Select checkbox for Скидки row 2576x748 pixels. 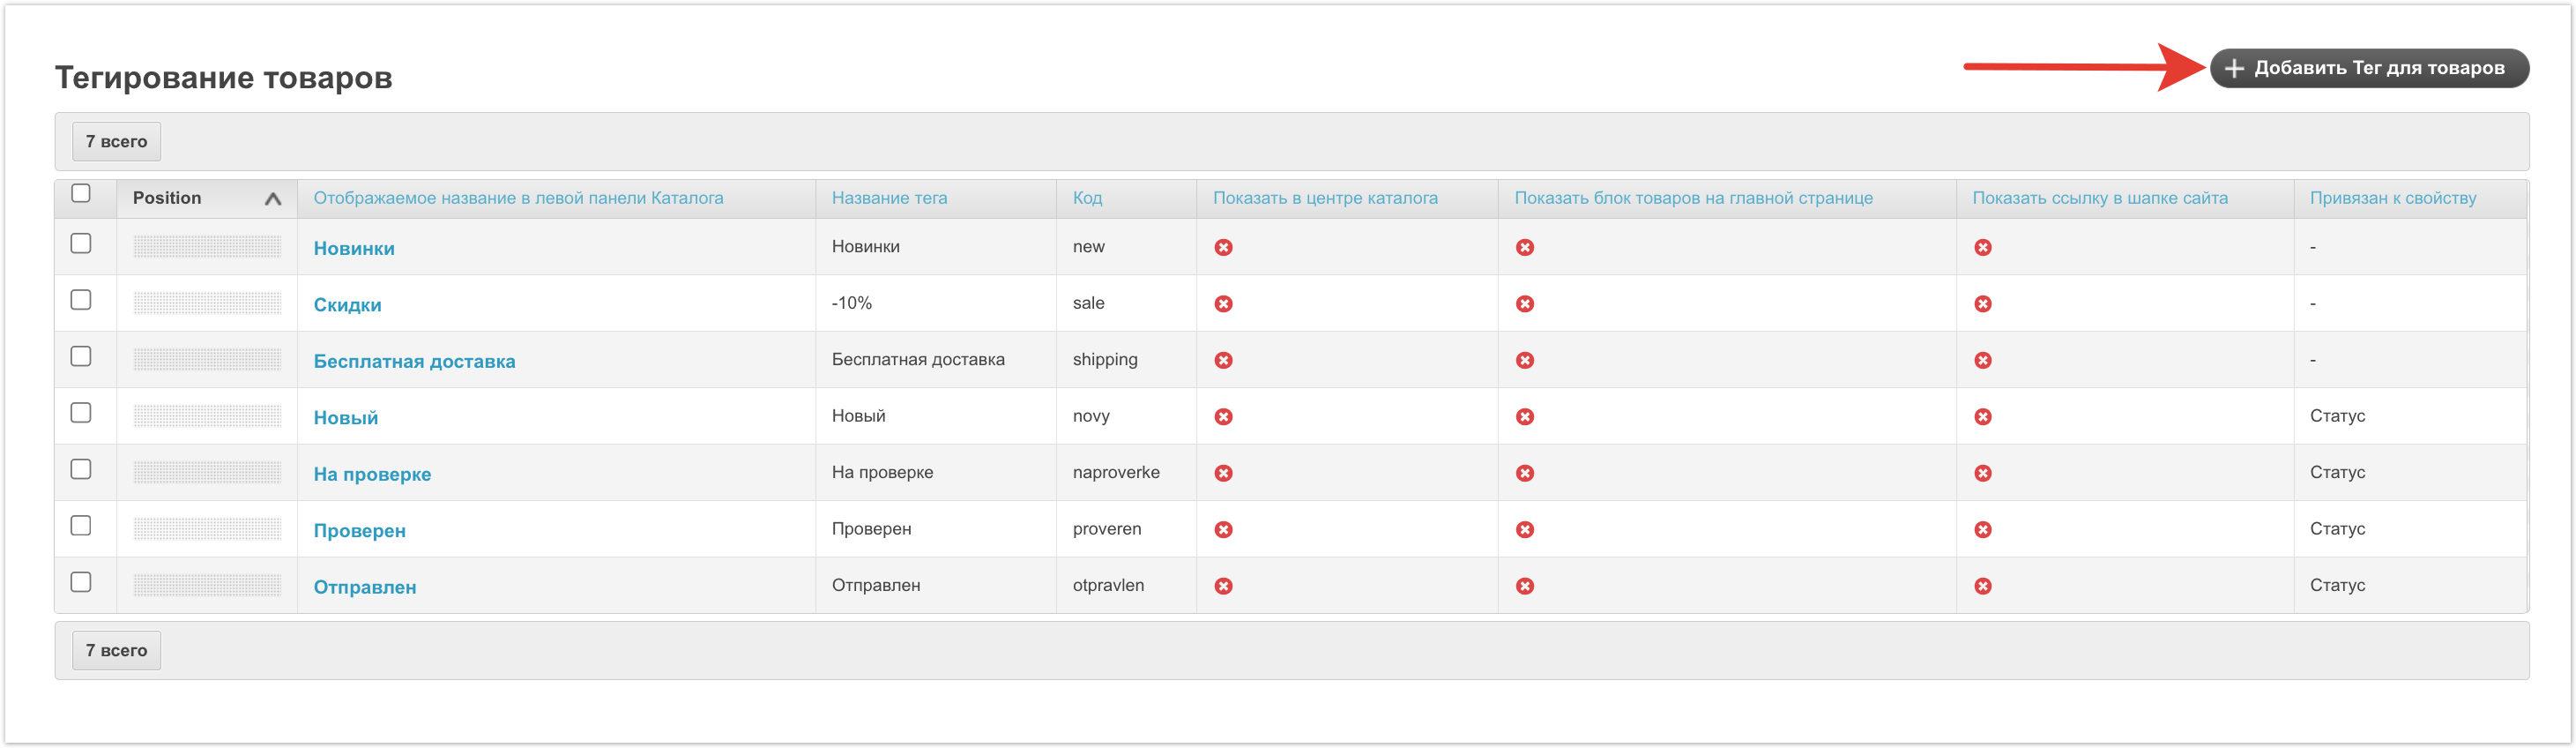81,300
